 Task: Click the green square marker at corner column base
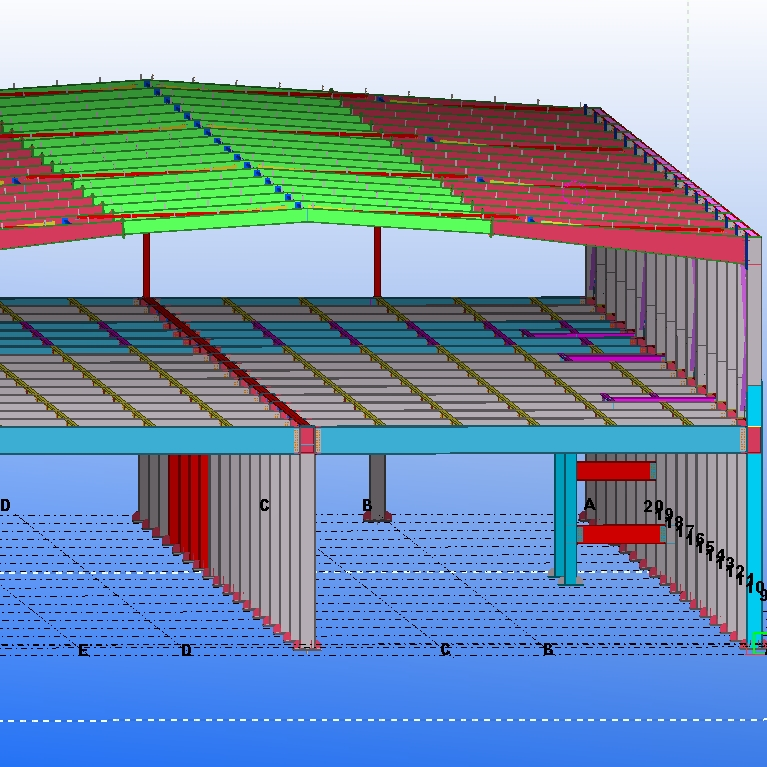(x=760, y=642)
